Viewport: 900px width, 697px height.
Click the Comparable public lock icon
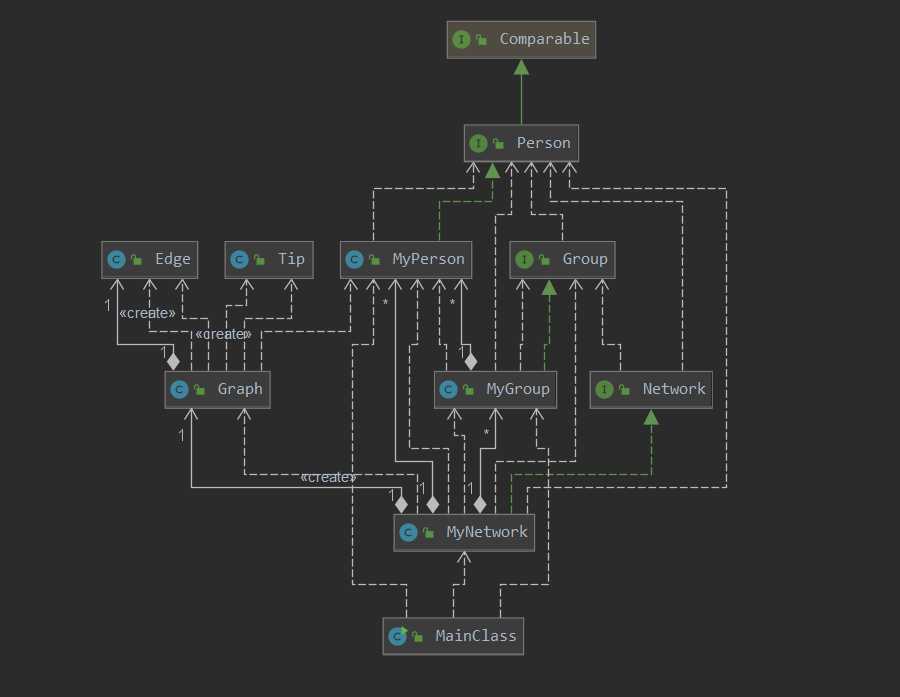coord(482,40)
